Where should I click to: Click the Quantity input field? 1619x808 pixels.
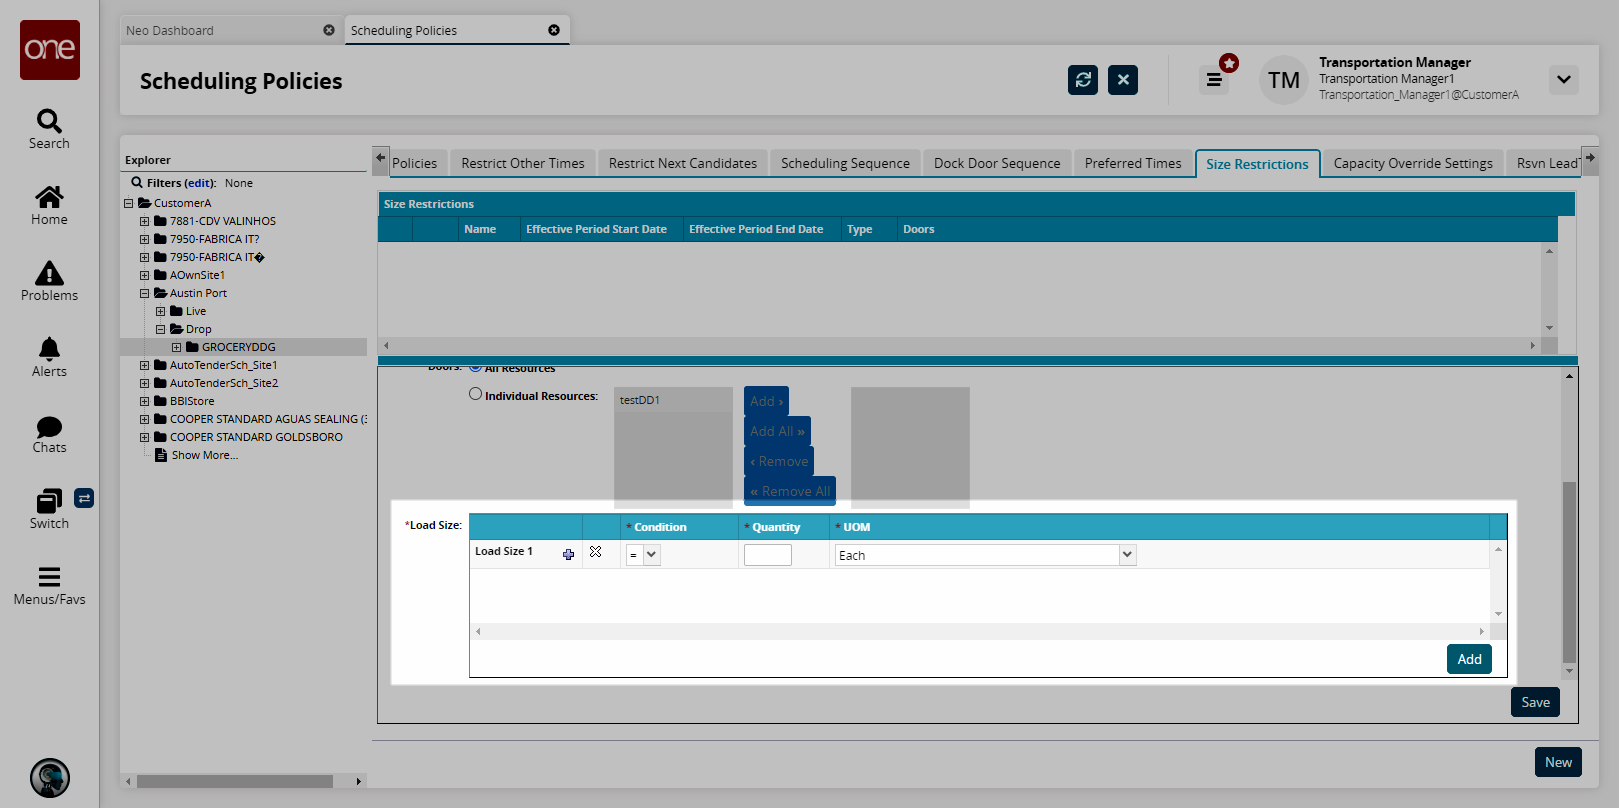768,555
